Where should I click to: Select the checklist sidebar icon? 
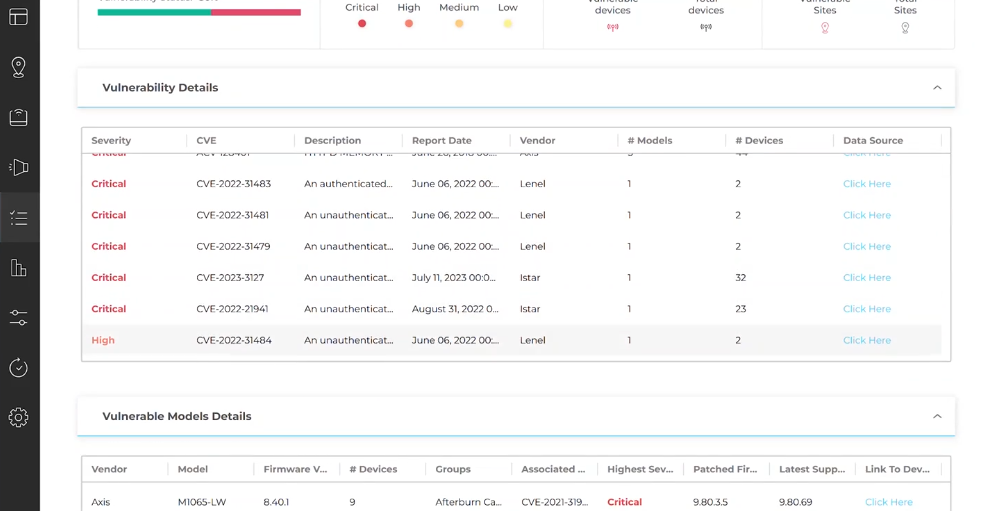19,218
